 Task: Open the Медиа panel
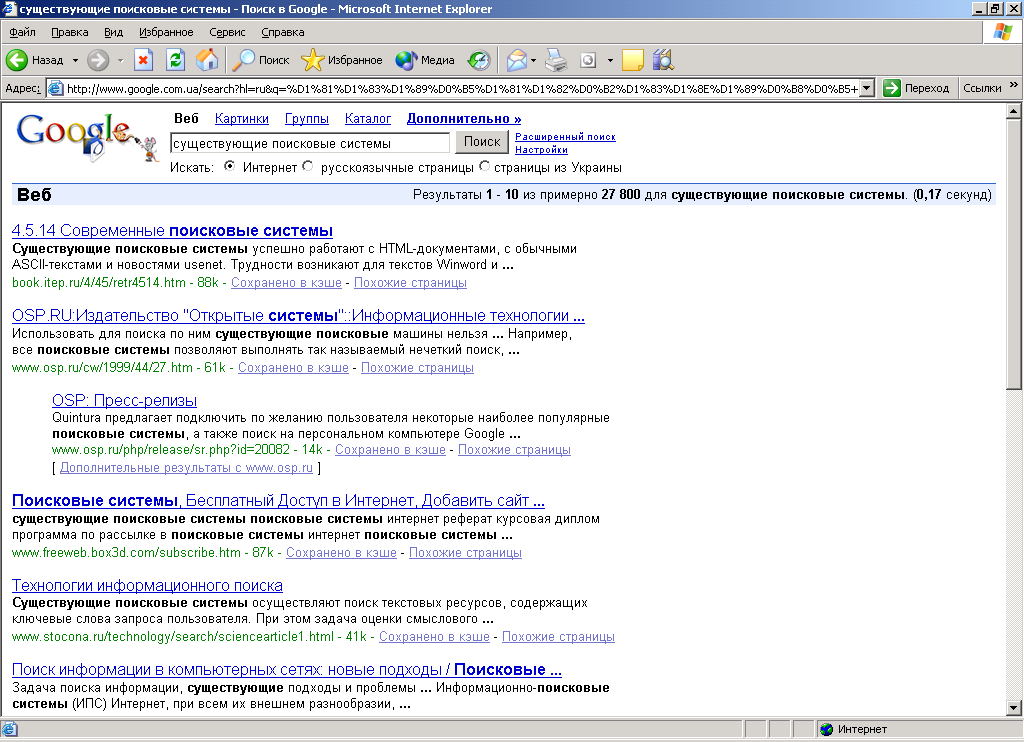pyautogui.click(x=425, y=60)
